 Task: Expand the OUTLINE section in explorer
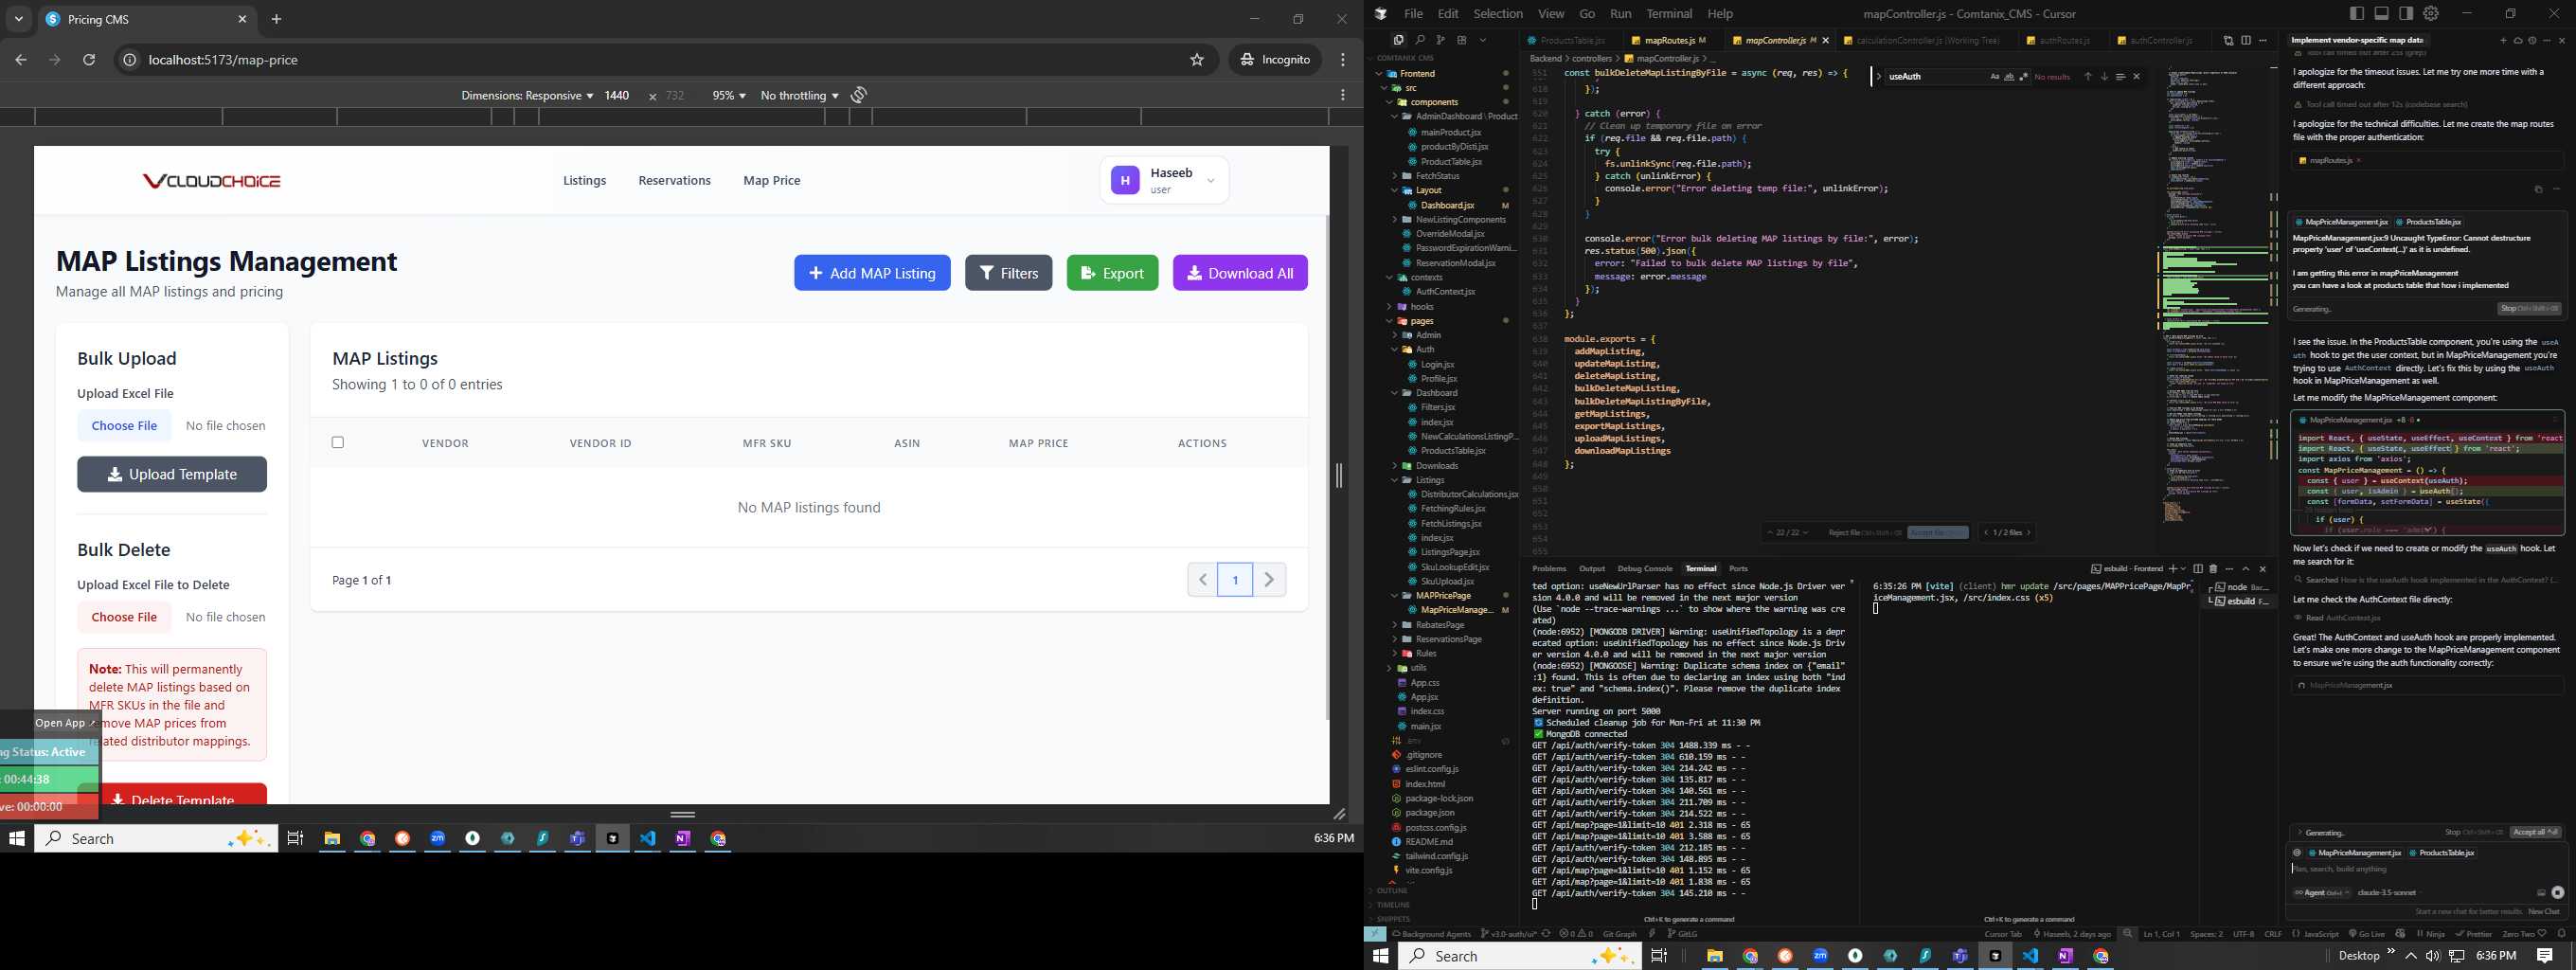[x=1392, y=891]
